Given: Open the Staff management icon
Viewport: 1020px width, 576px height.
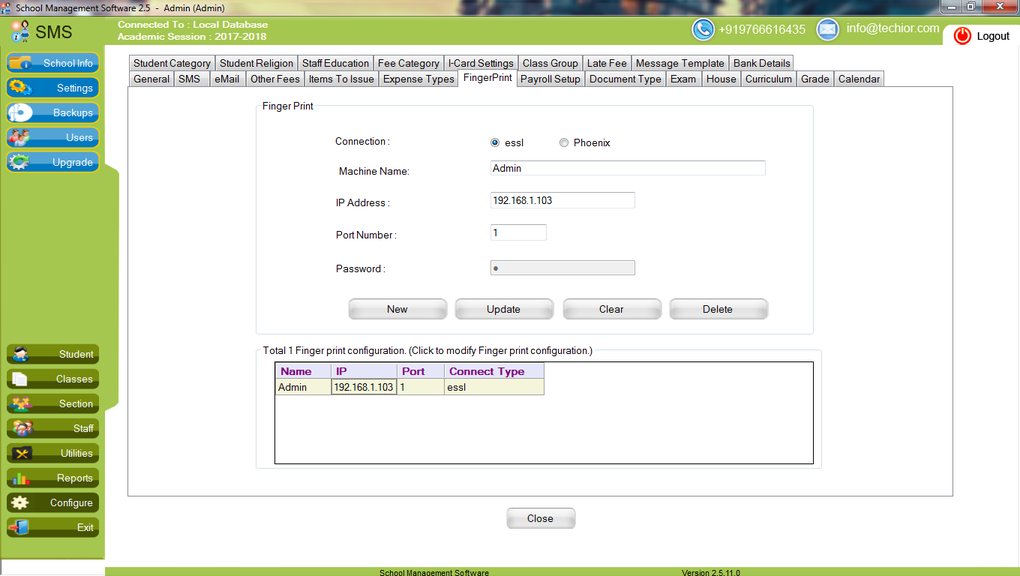Looking at the screenshot, I should [52, 428].
